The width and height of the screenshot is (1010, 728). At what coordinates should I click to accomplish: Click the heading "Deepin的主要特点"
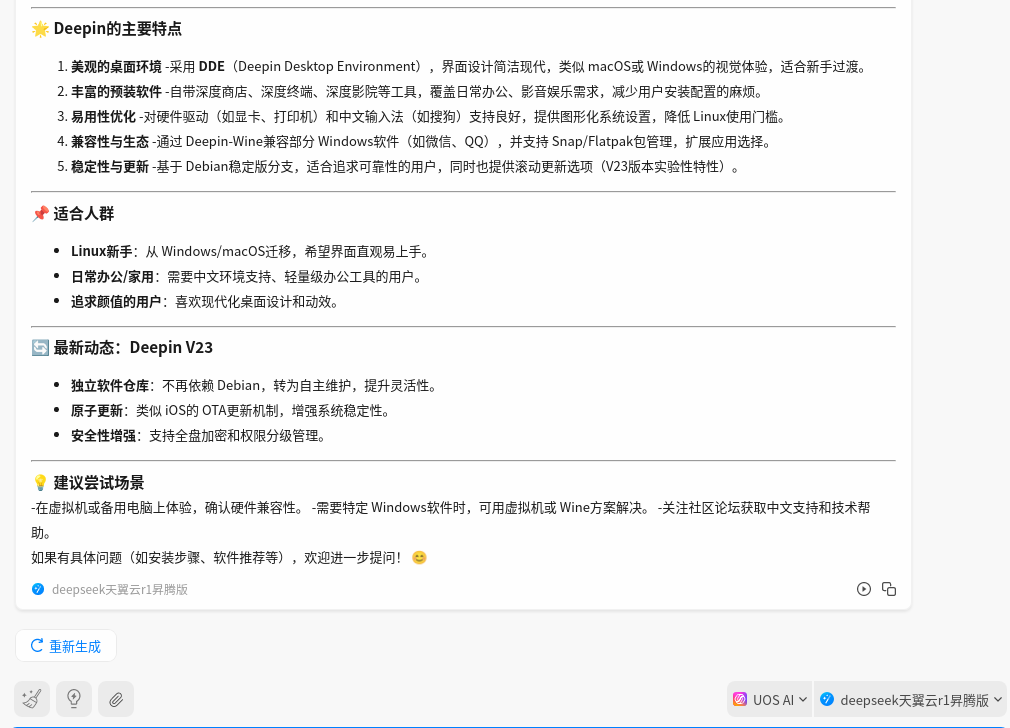point(118,28)
